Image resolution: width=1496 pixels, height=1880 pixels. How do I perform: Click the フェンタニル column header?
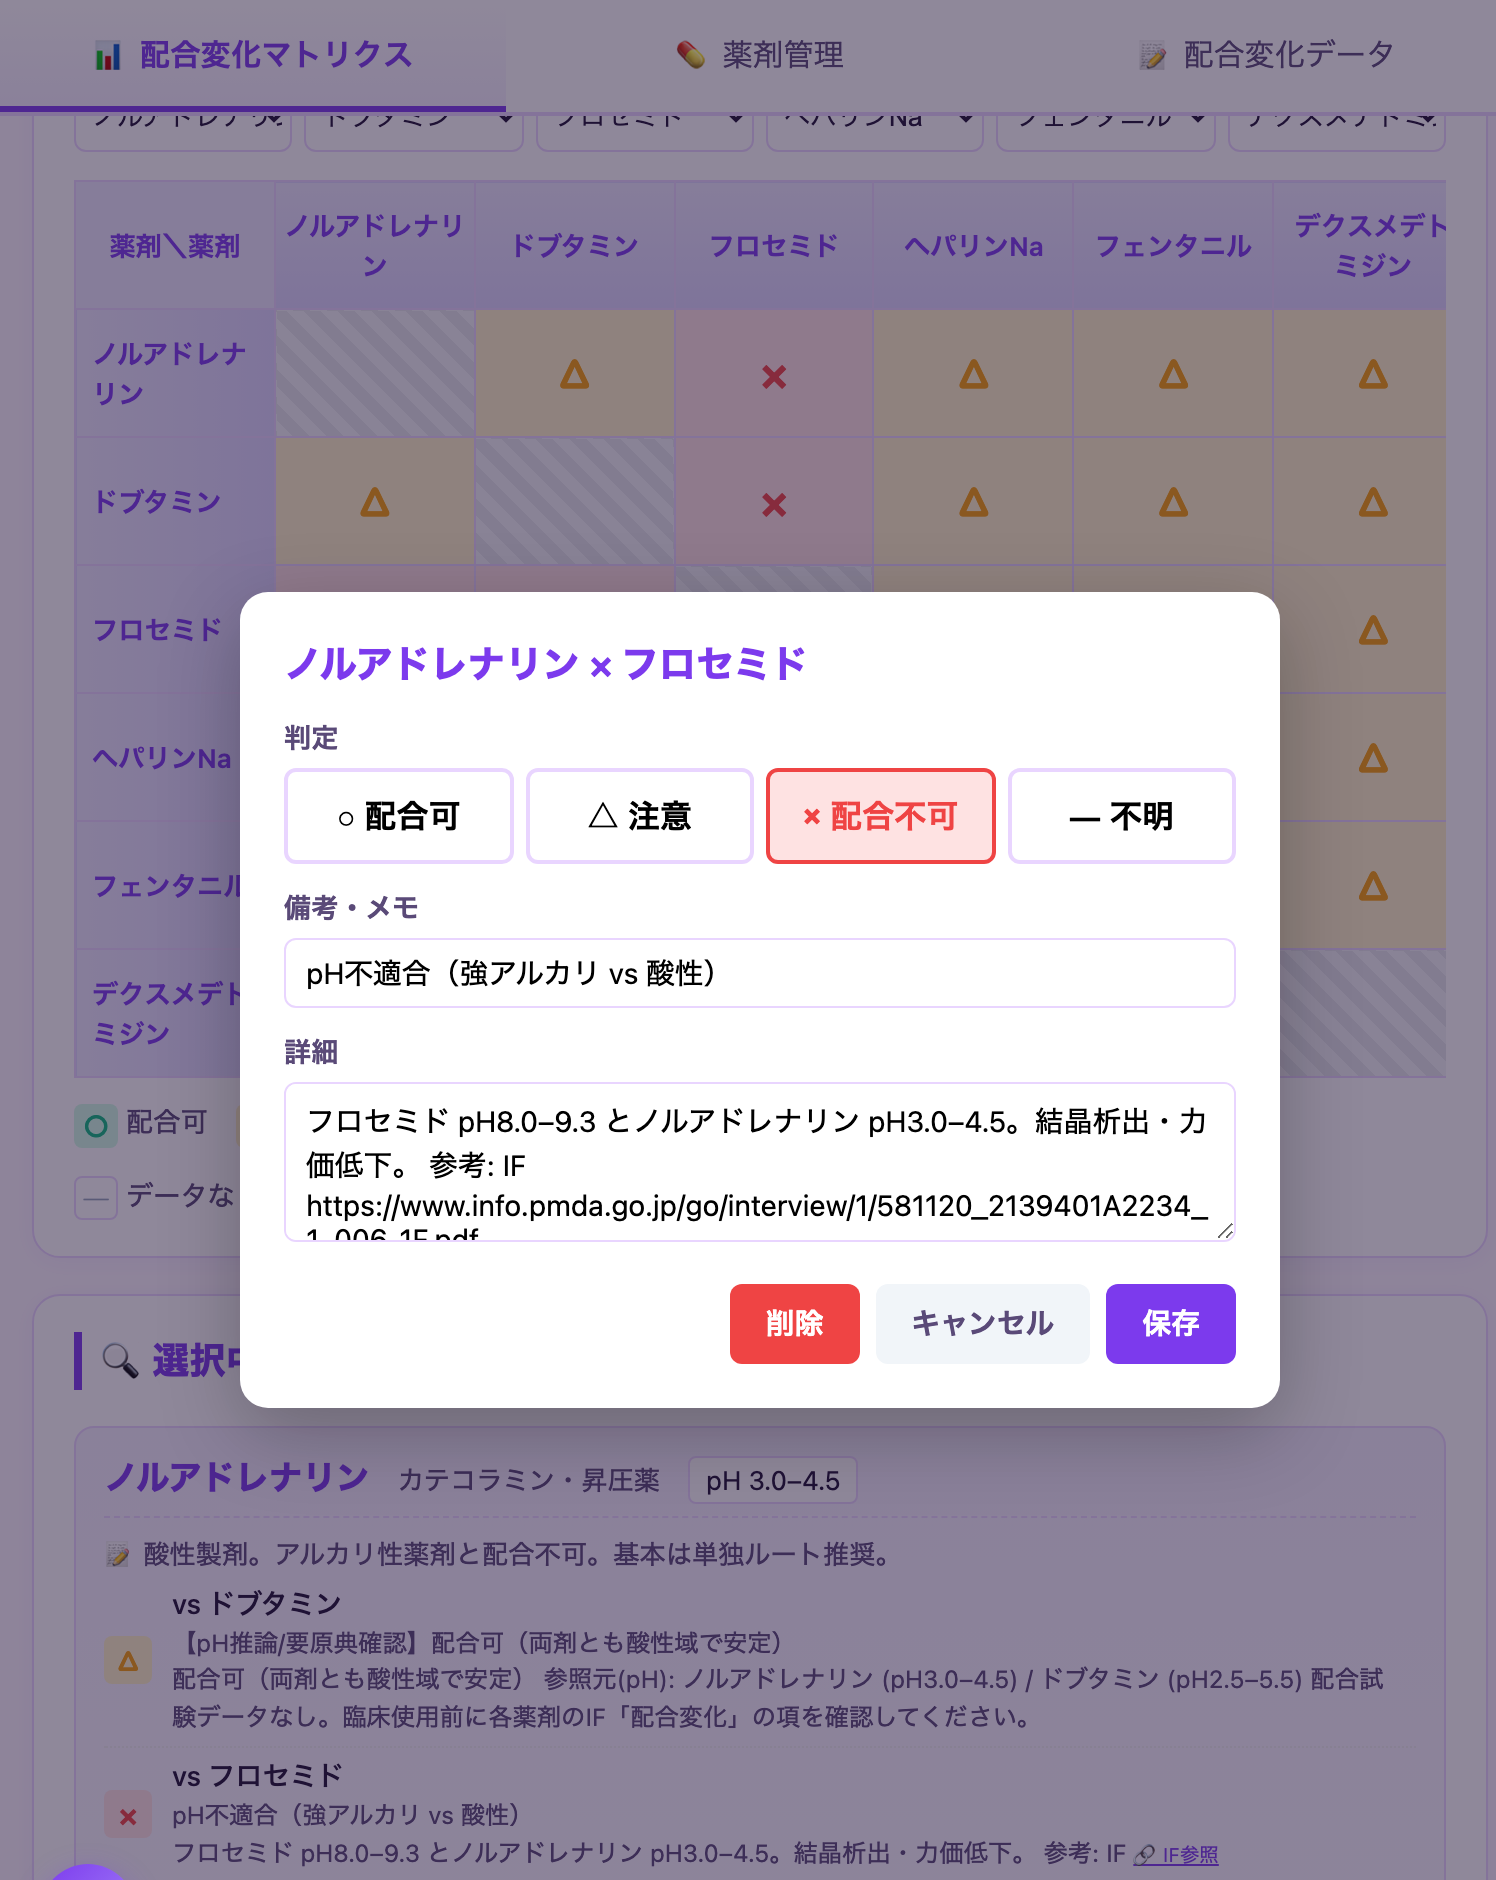[1174, 245]
